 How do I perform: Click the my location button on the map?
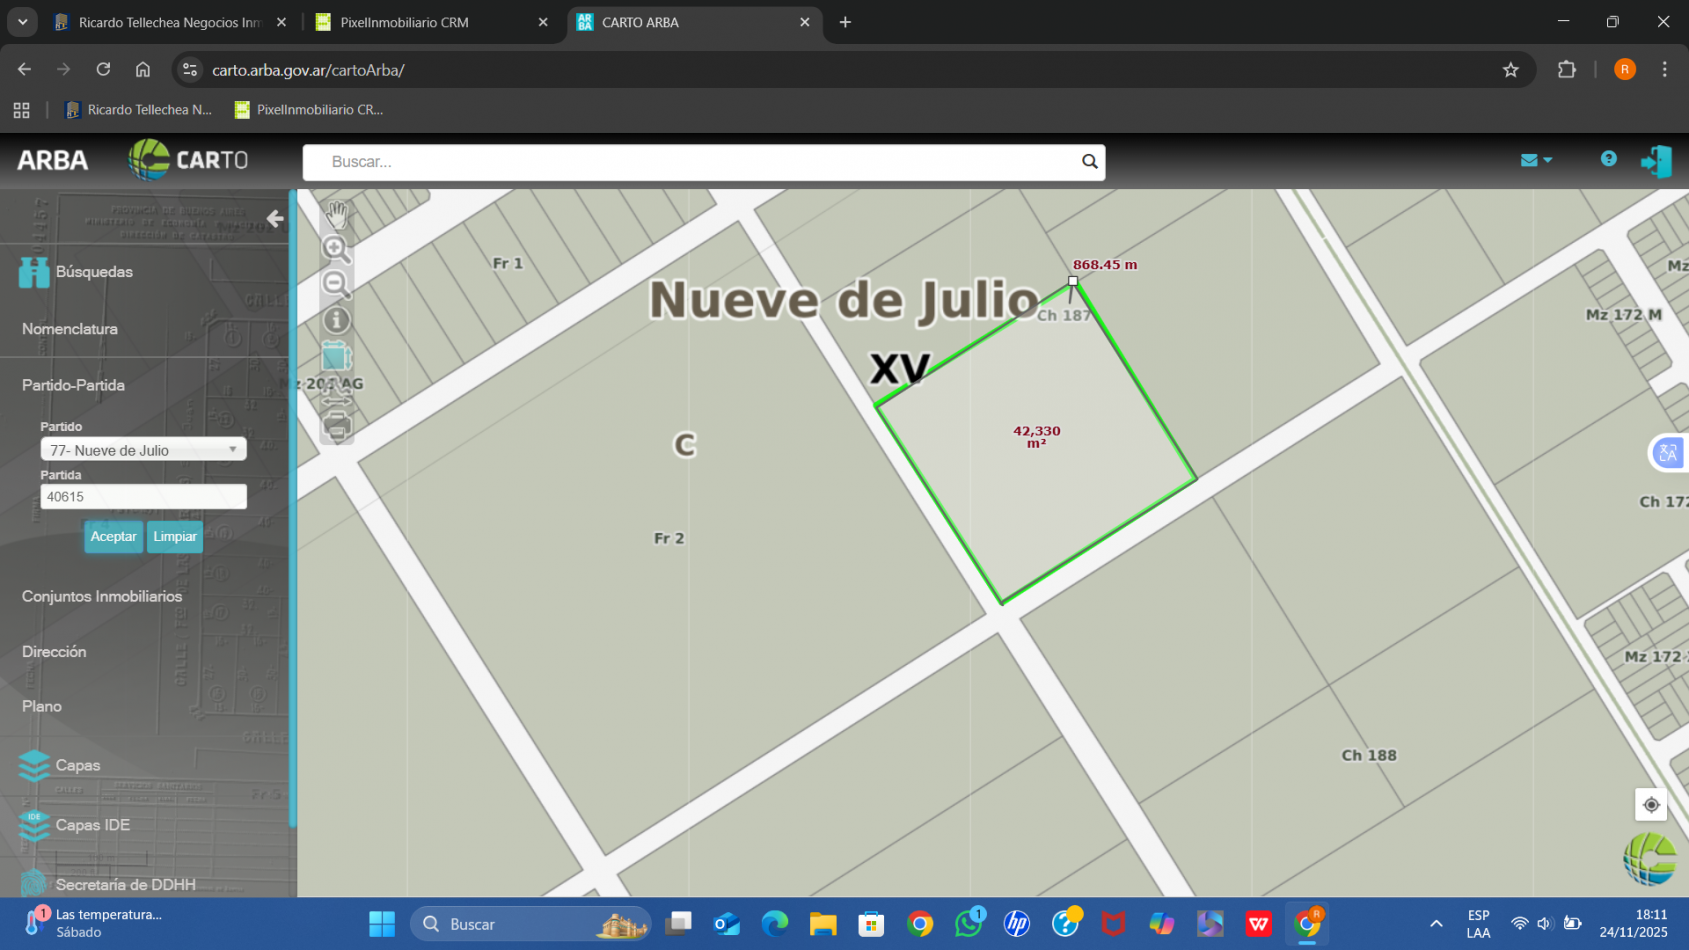1650,804
